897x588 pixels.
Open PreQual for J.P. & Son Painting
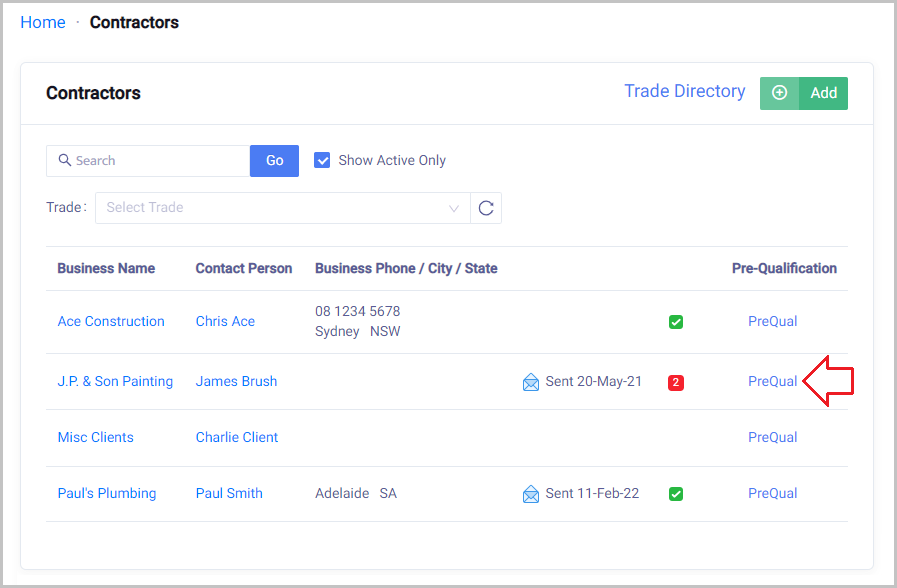pos(772,381)
